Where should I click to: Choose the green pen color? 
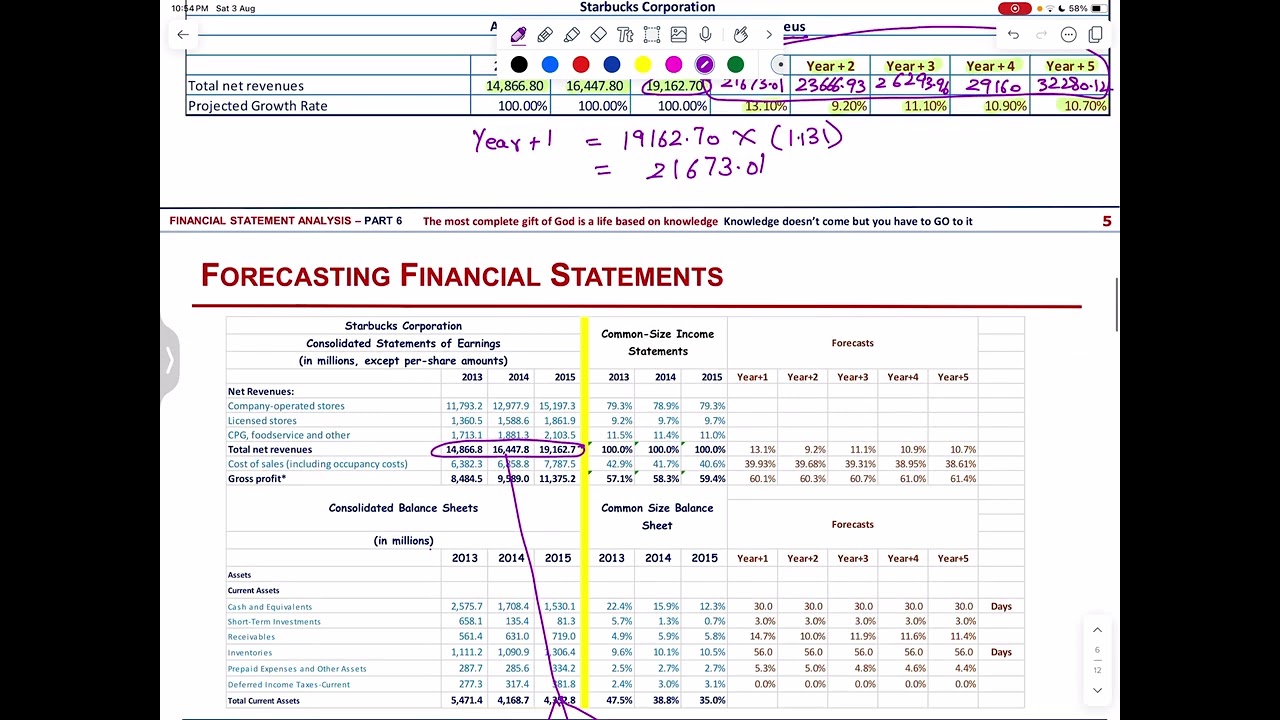pos(736,65)
